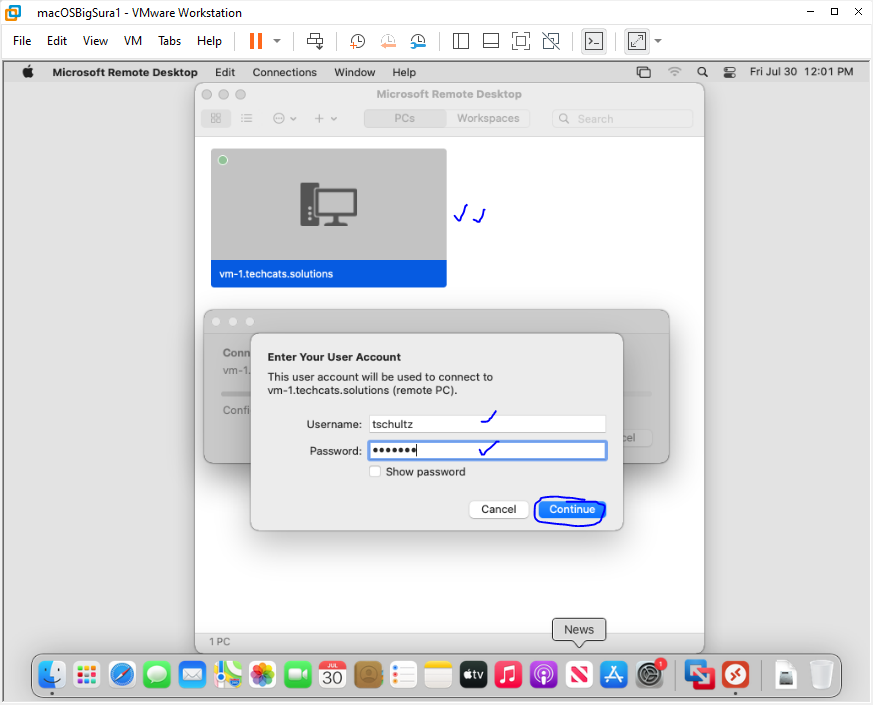Open the VMware View menu

pyautogui.click(x=95, y=41)
